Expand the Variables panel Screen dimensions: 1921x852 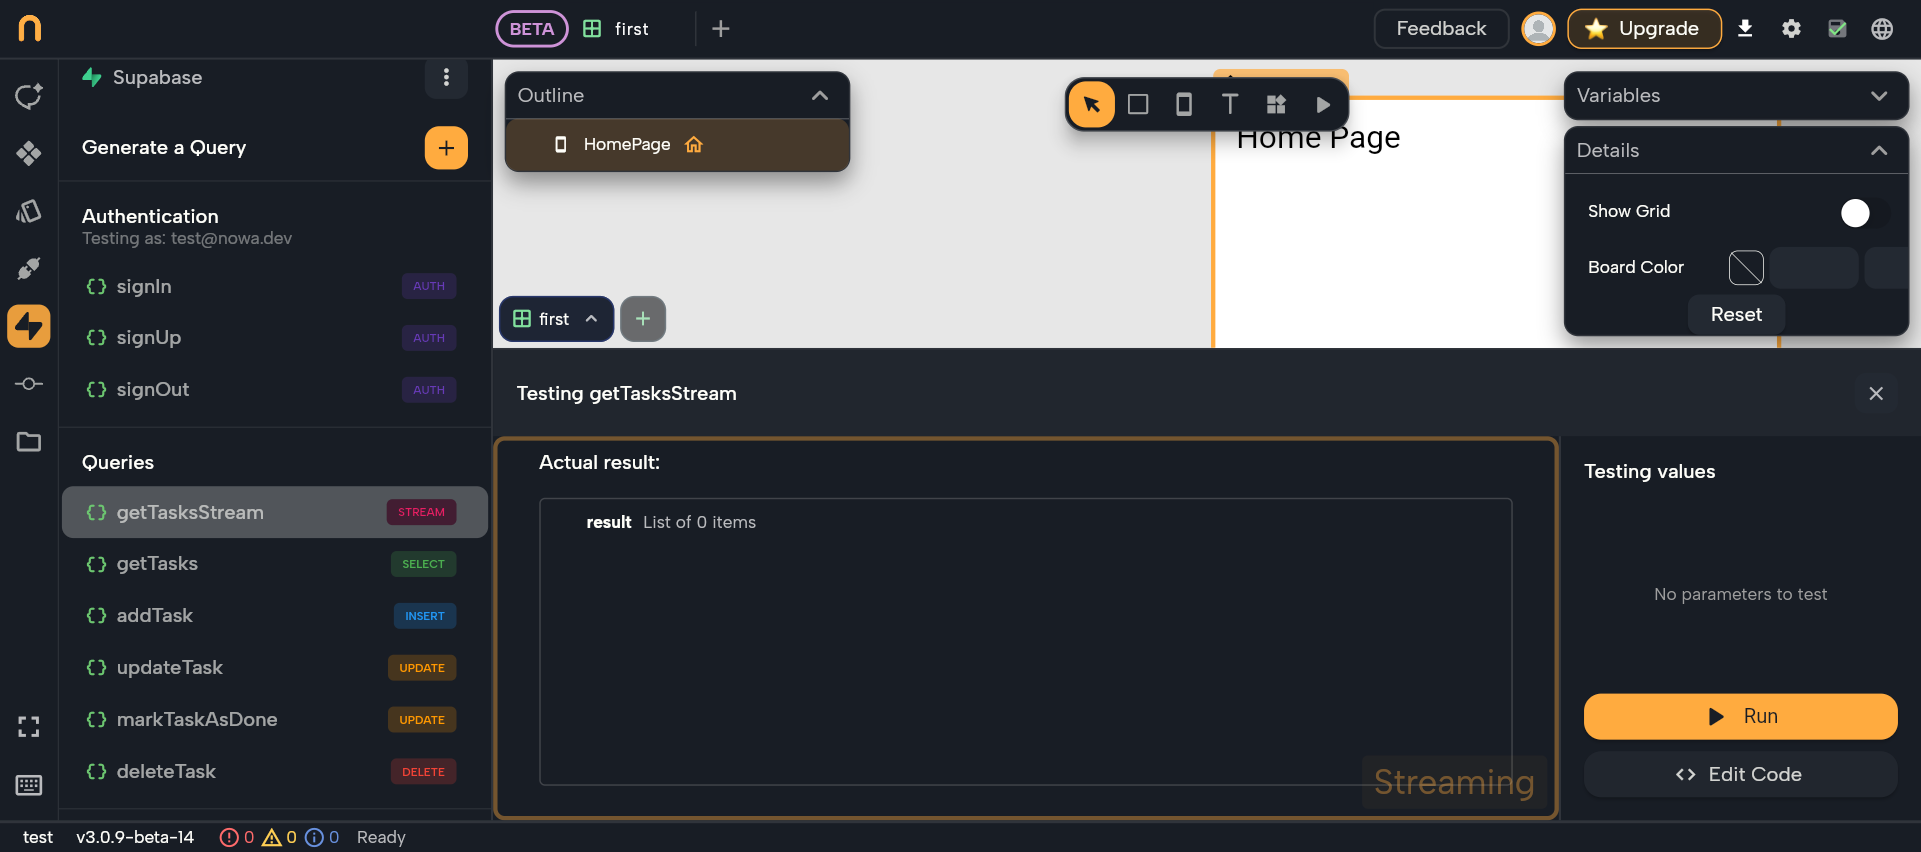[x=1879, y=96]
